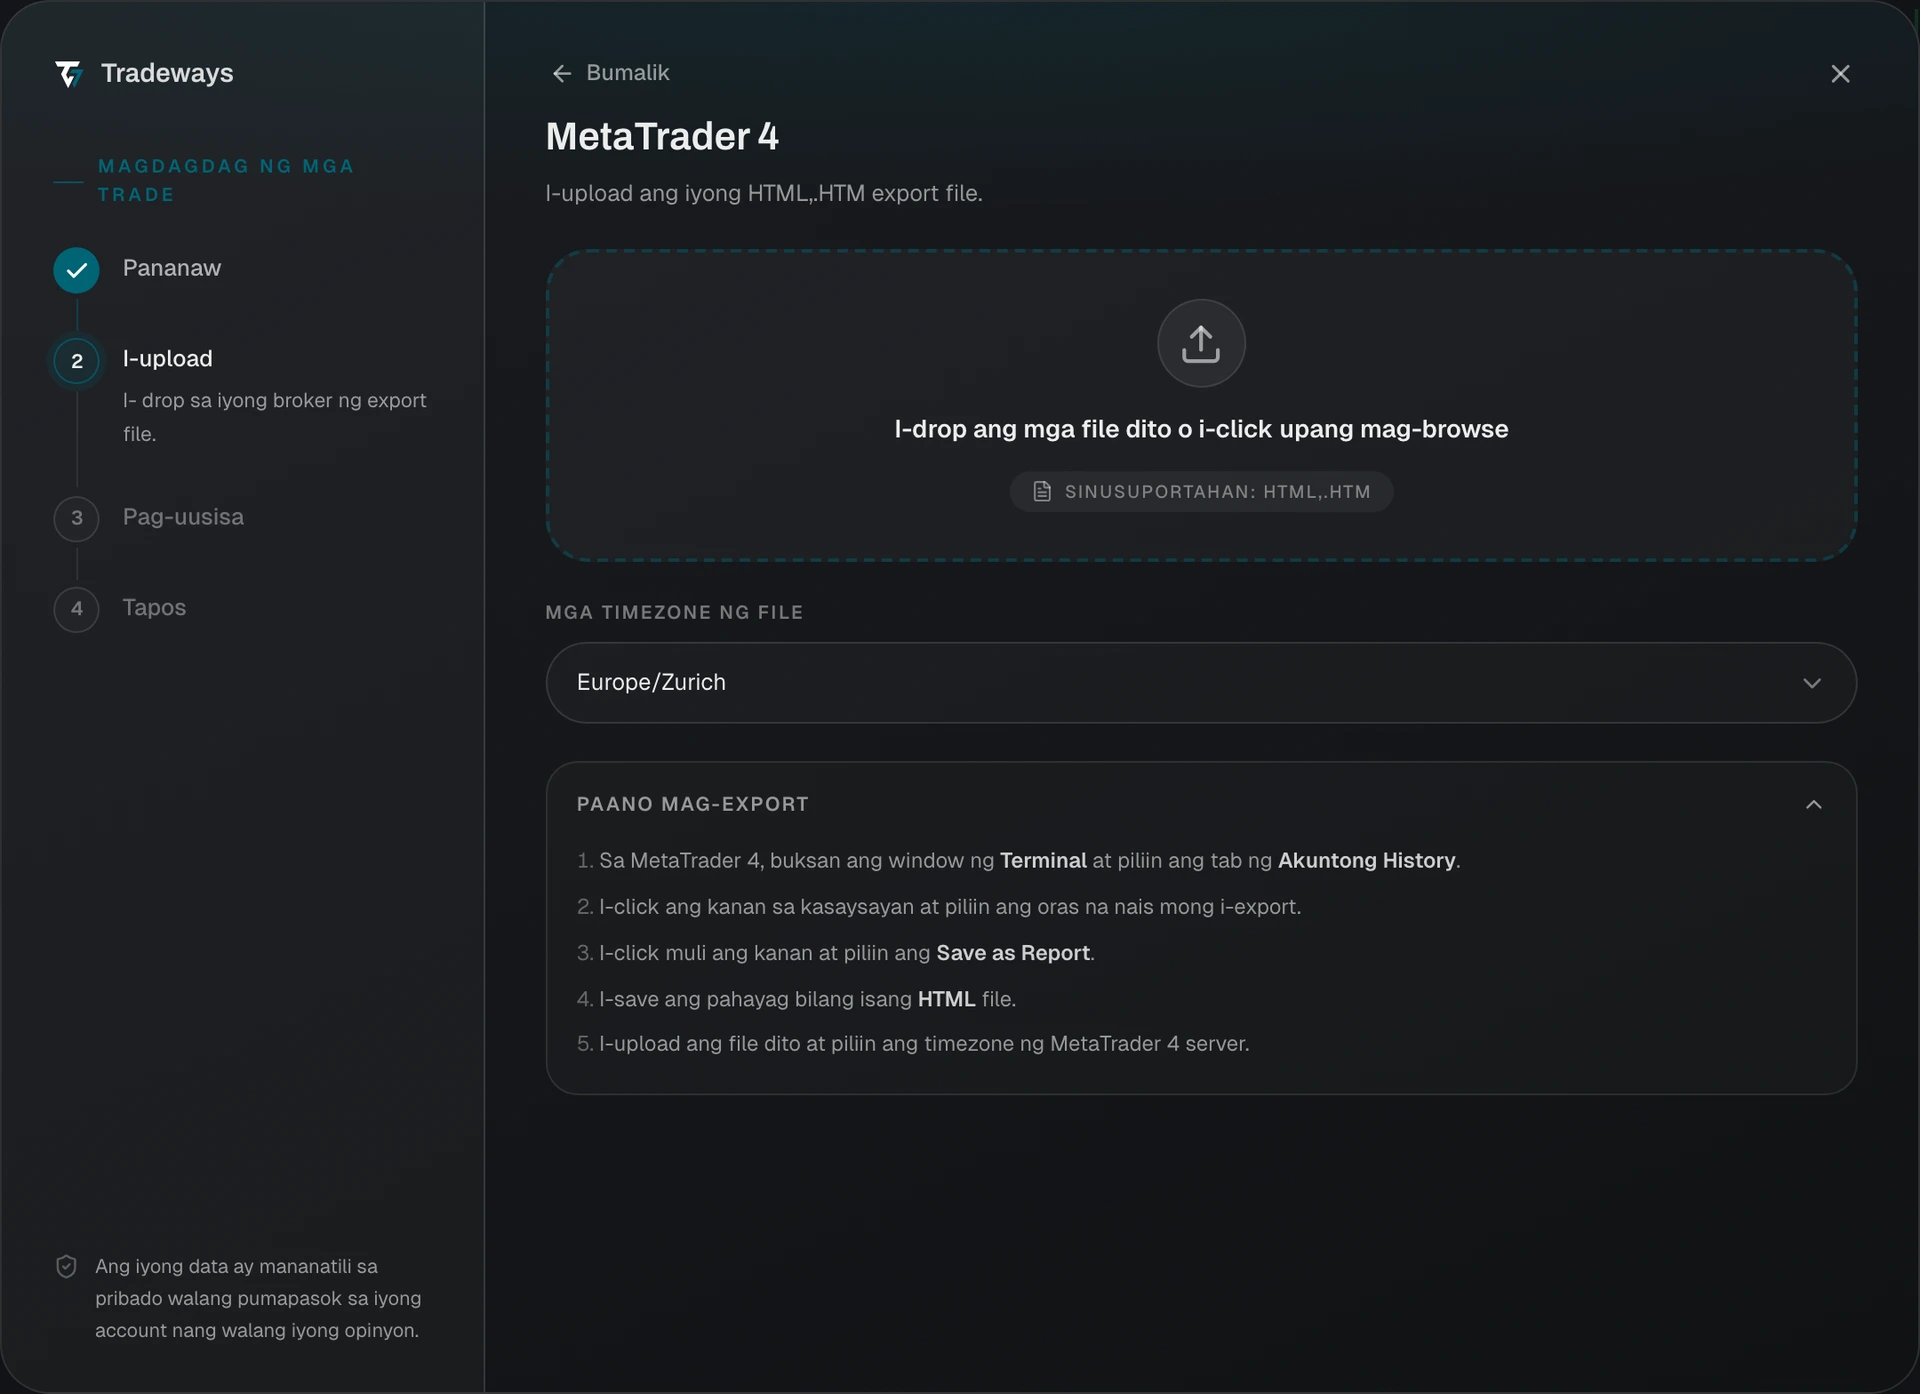
Task: Open the Europe/Zurich timezone dropdown
Action: [x=1201, y=683]
